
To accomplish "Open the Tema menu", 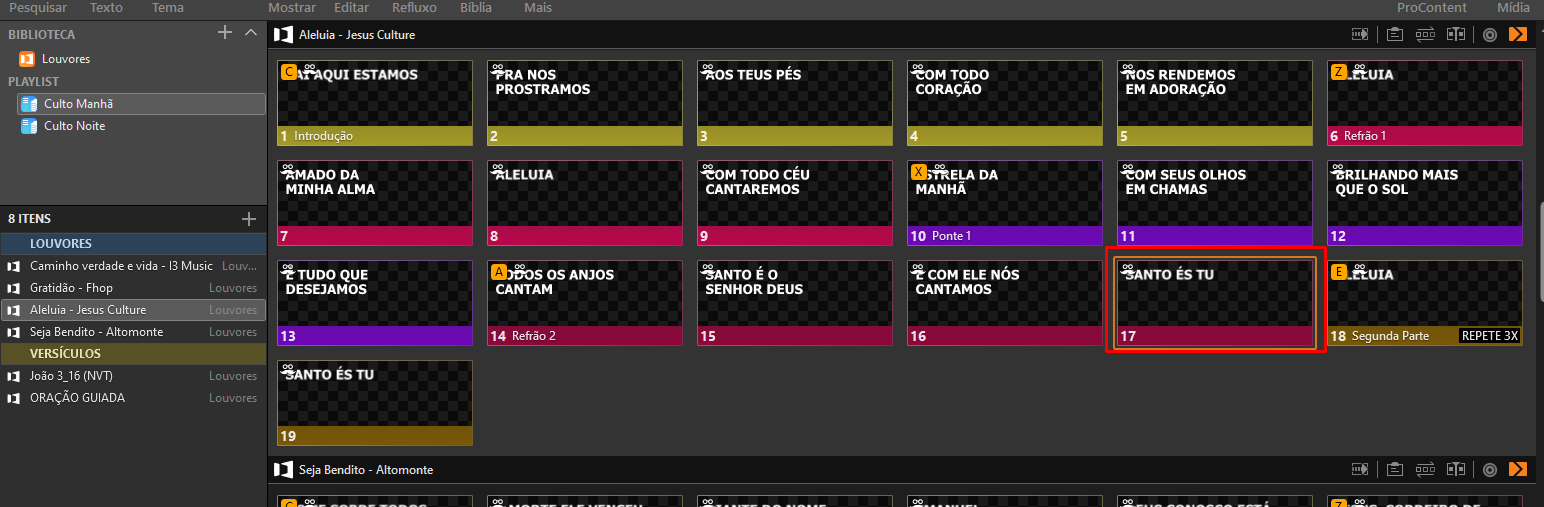I will [168, 8].
